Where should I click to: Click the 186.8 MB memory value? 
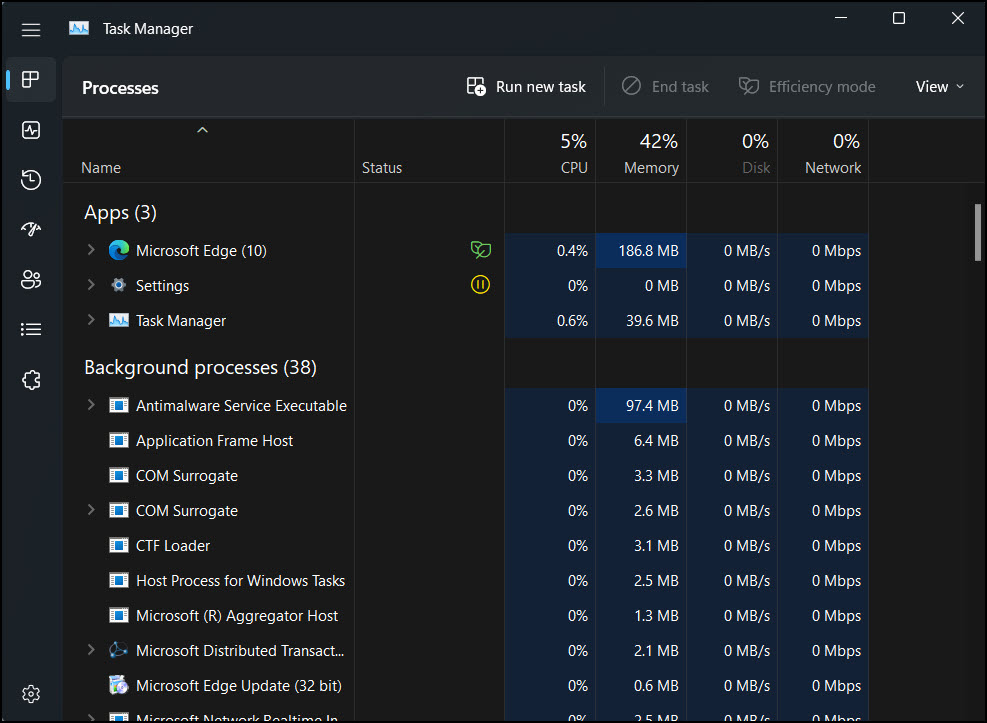click(x=648, y=251)
